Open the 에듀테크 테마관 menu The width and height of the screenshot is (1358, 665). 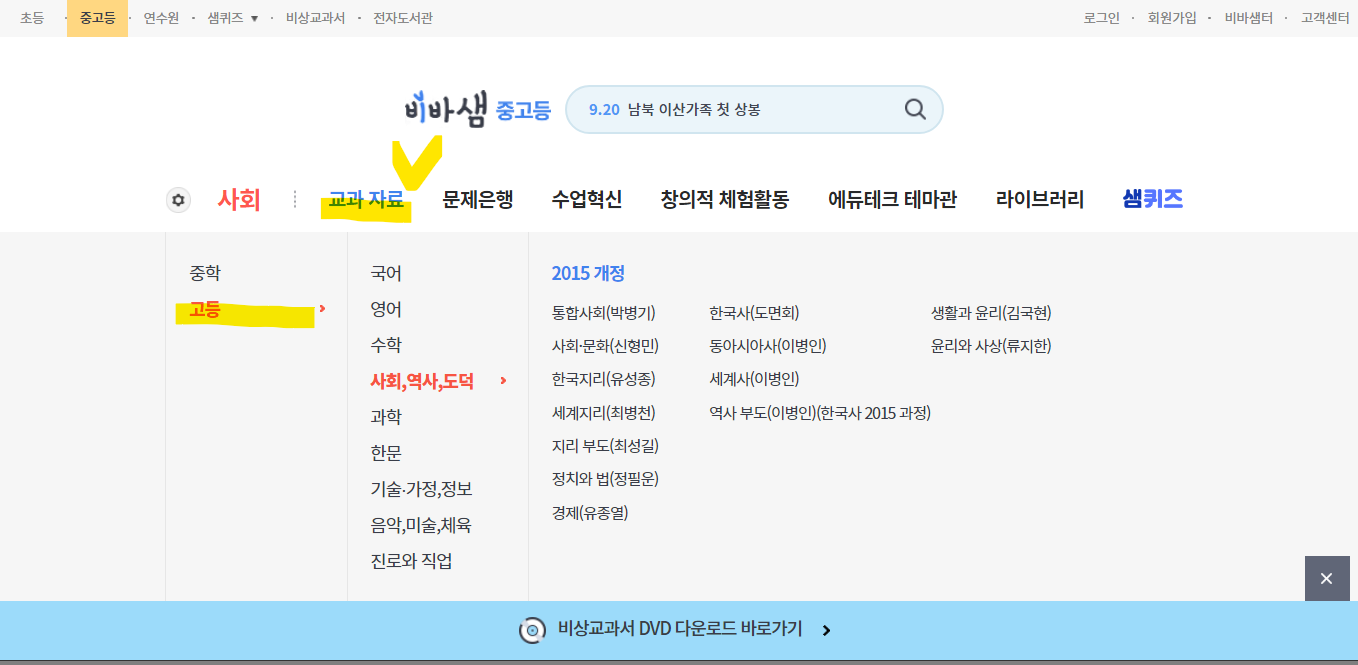(892, 200)
